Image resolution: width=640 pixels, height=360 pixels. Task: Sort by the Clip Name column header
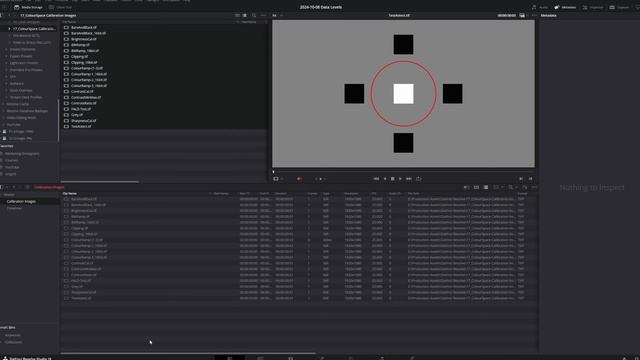click(70, 193)
